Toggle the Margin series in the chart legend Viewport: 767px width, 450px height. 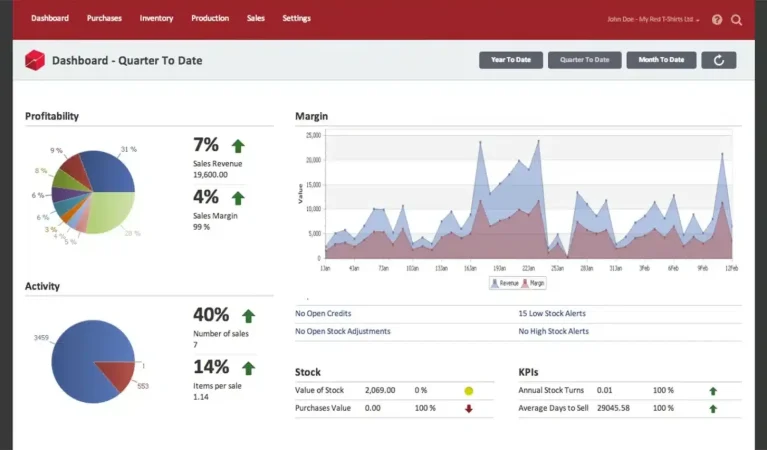(x=533, y=283)
